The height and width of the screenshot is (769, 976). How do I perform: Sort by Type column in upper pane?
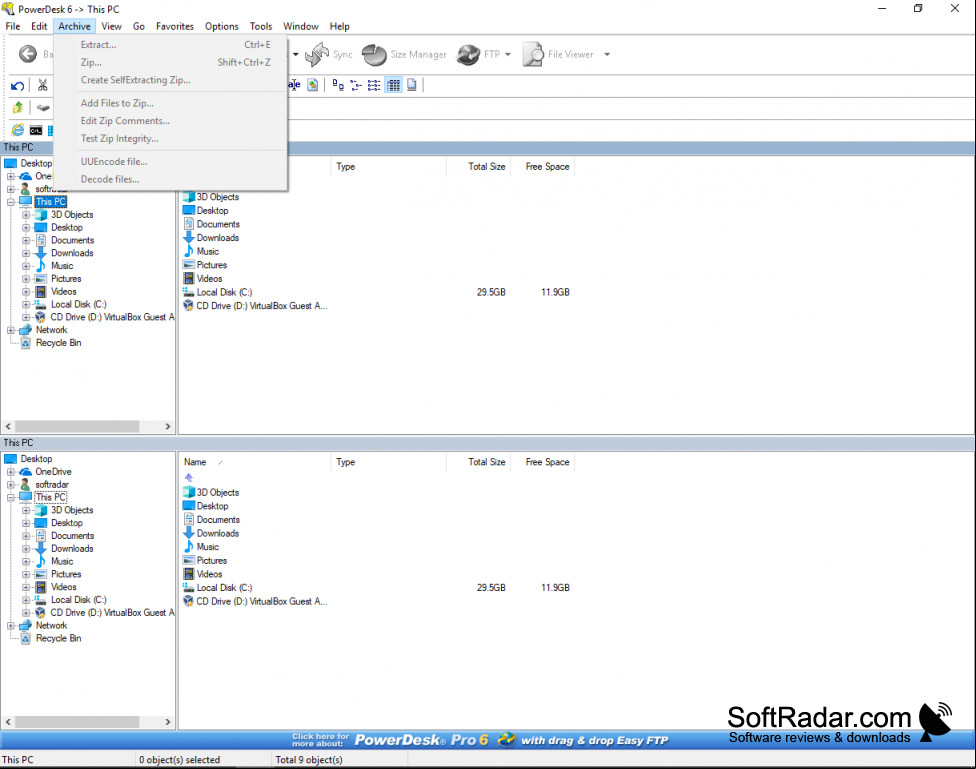[x=388, y=166]
